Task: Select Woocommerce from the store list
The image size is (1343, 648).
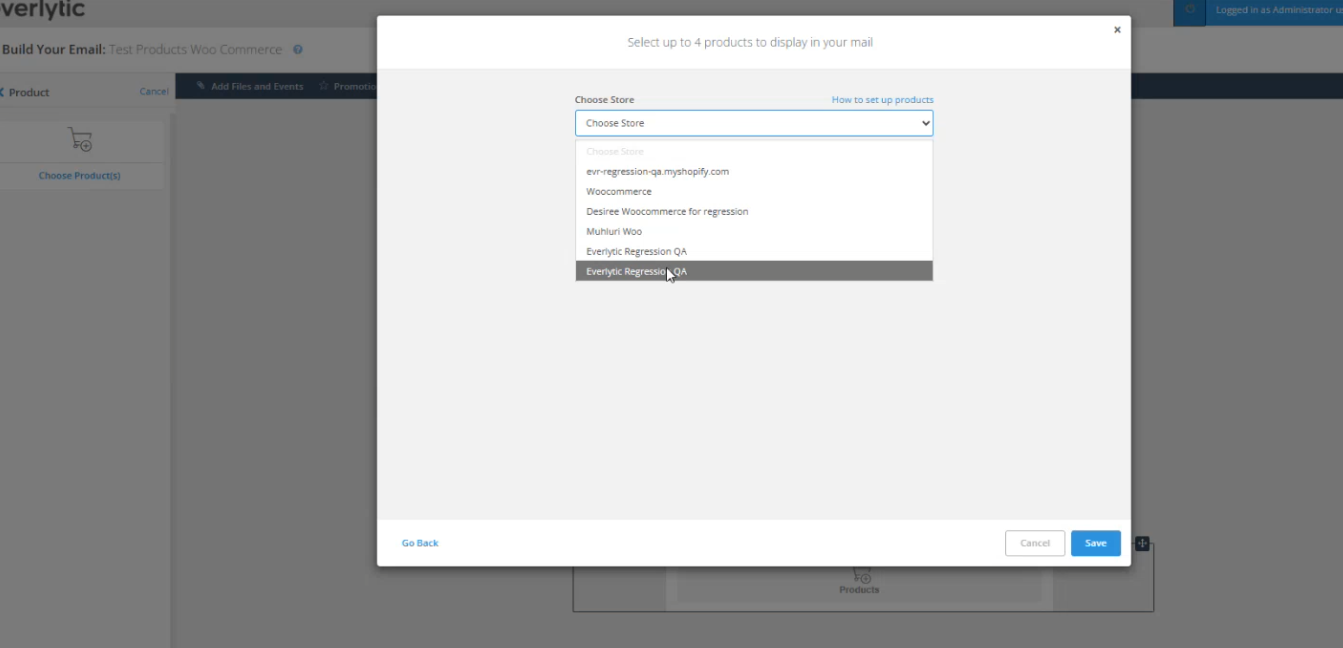Action: pos(618,191)
